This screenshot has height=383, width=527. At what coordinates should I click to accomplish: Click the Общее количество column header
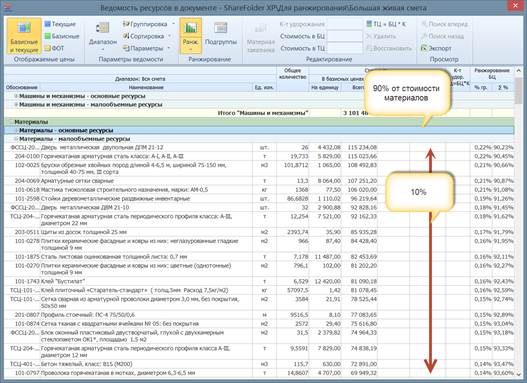[292, 74]
